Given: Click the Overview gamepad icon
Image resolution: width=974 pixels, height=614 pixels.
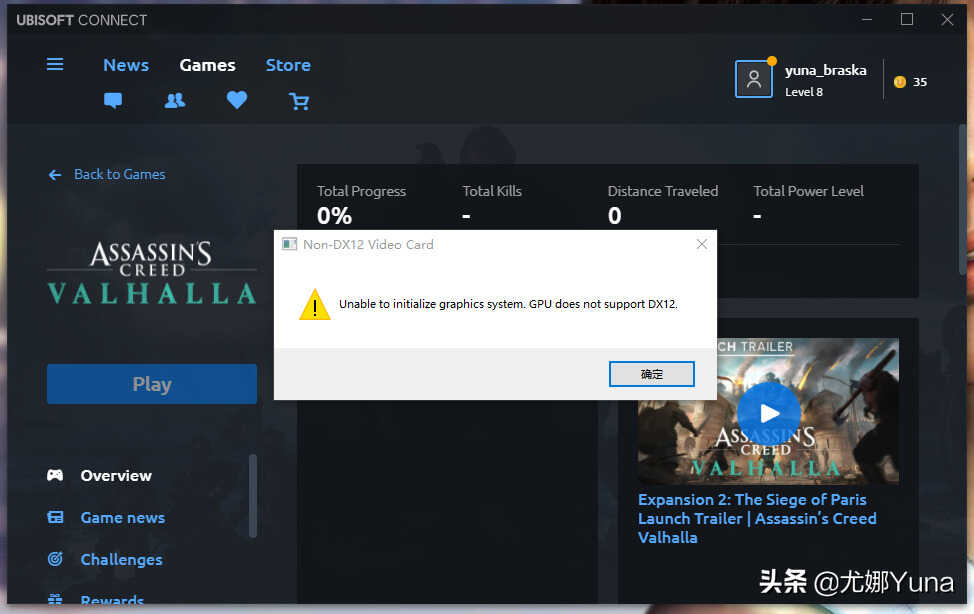Looking at the screenshot, I should pos(55,475).
